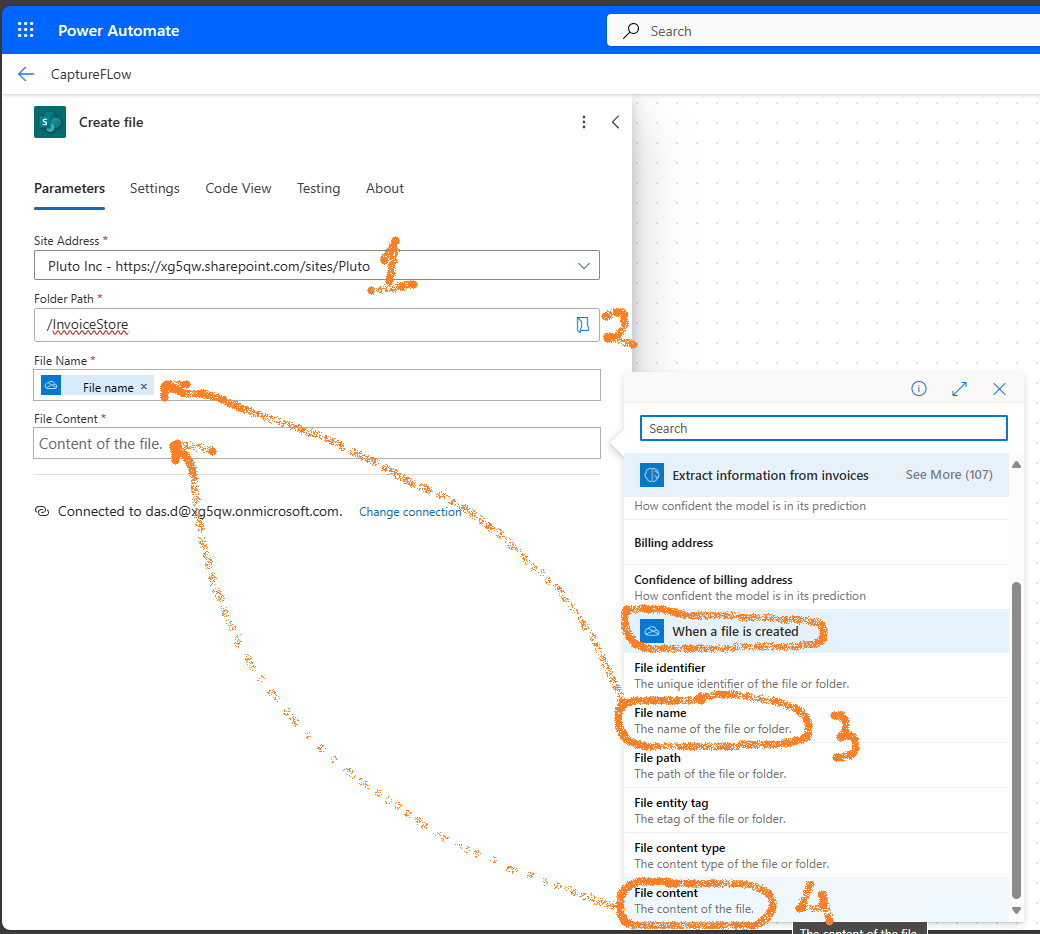Open the About tab
The width and height of the screenshot is (1040, 934).
385,188
